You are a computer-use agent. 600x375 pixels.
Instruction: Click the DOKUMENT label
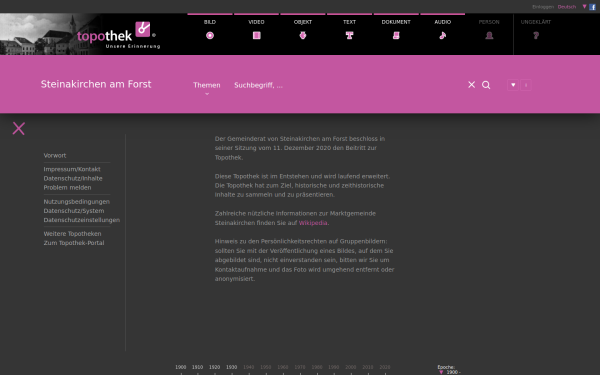click(396, 22)
